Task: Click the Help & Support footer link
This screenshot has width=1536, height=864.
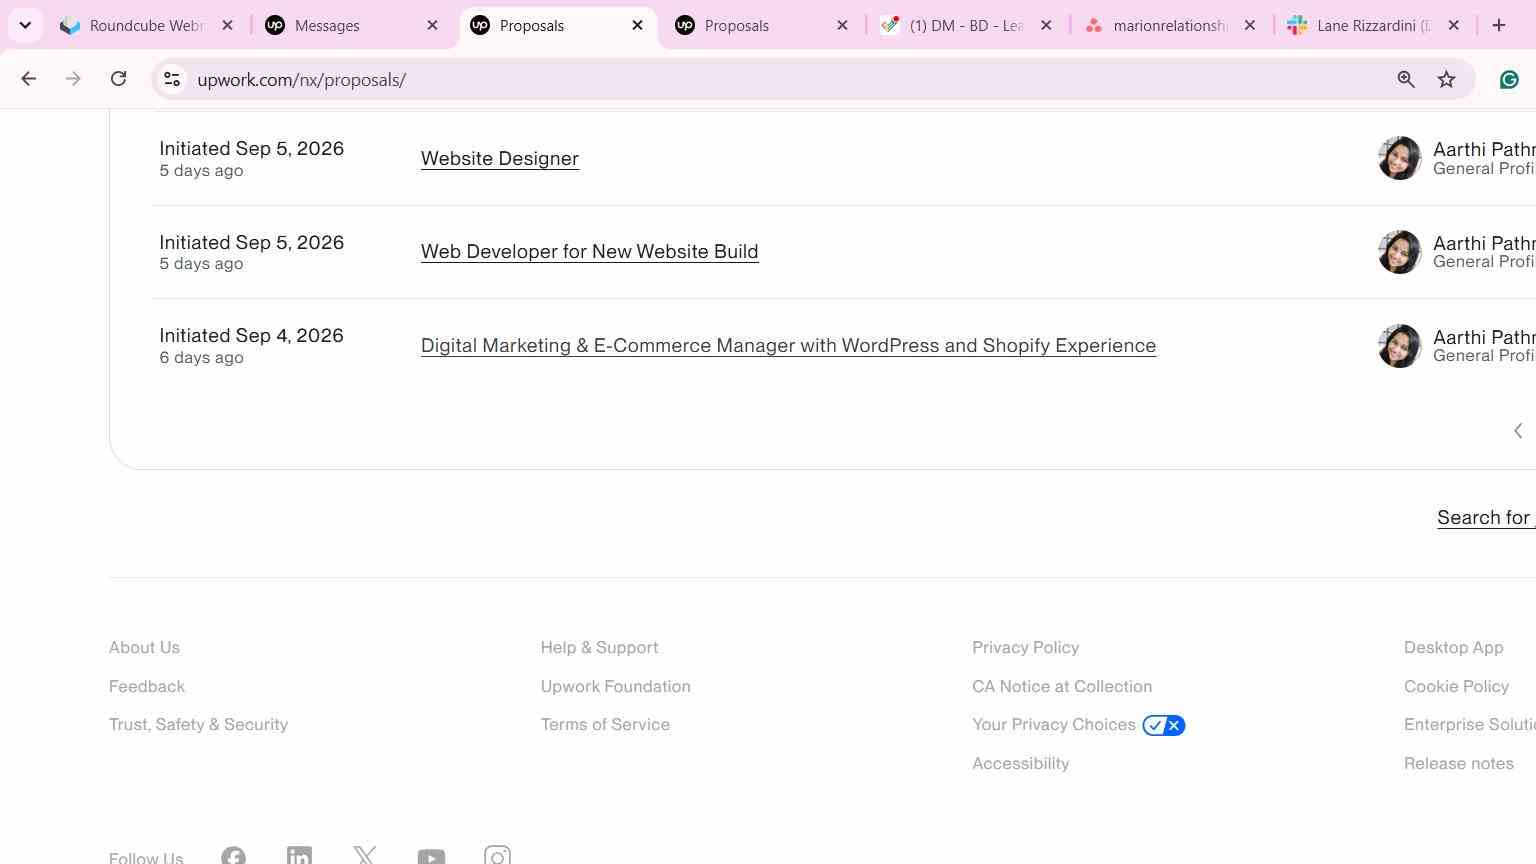Action: (x=599, y=647)
